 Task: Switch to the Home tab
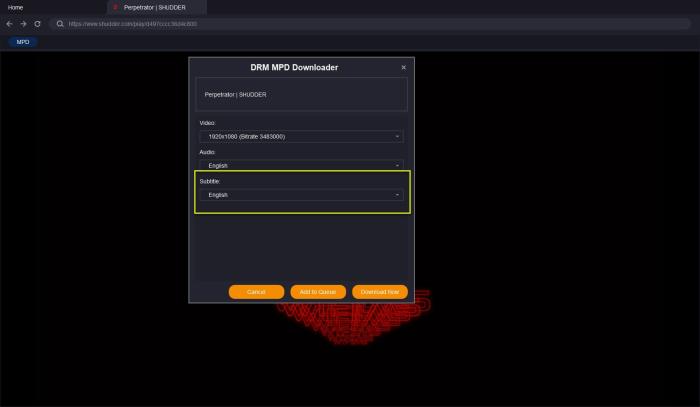pyautogui.click(x=15, y=8)
